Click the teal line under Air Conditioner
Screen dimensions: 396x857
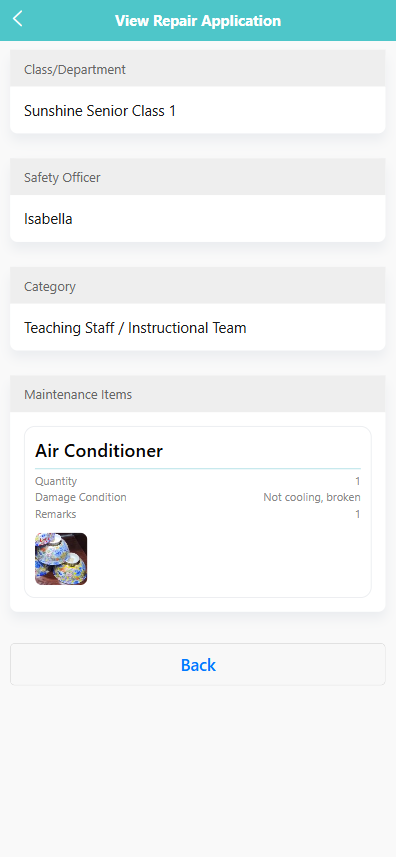[198, 468]
